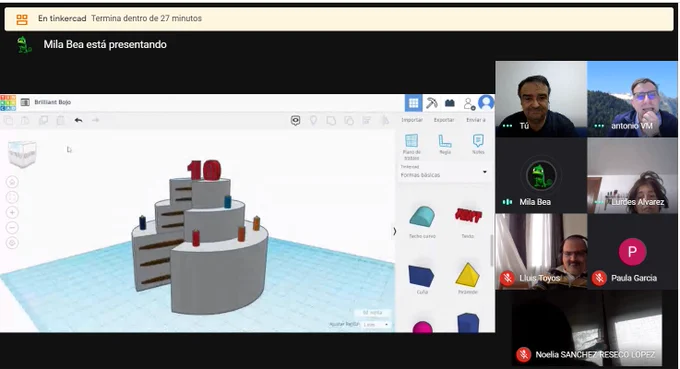Pick the magenta sphere shape
The height and width of the screenshot is (369, 680).
coord(422,327)
